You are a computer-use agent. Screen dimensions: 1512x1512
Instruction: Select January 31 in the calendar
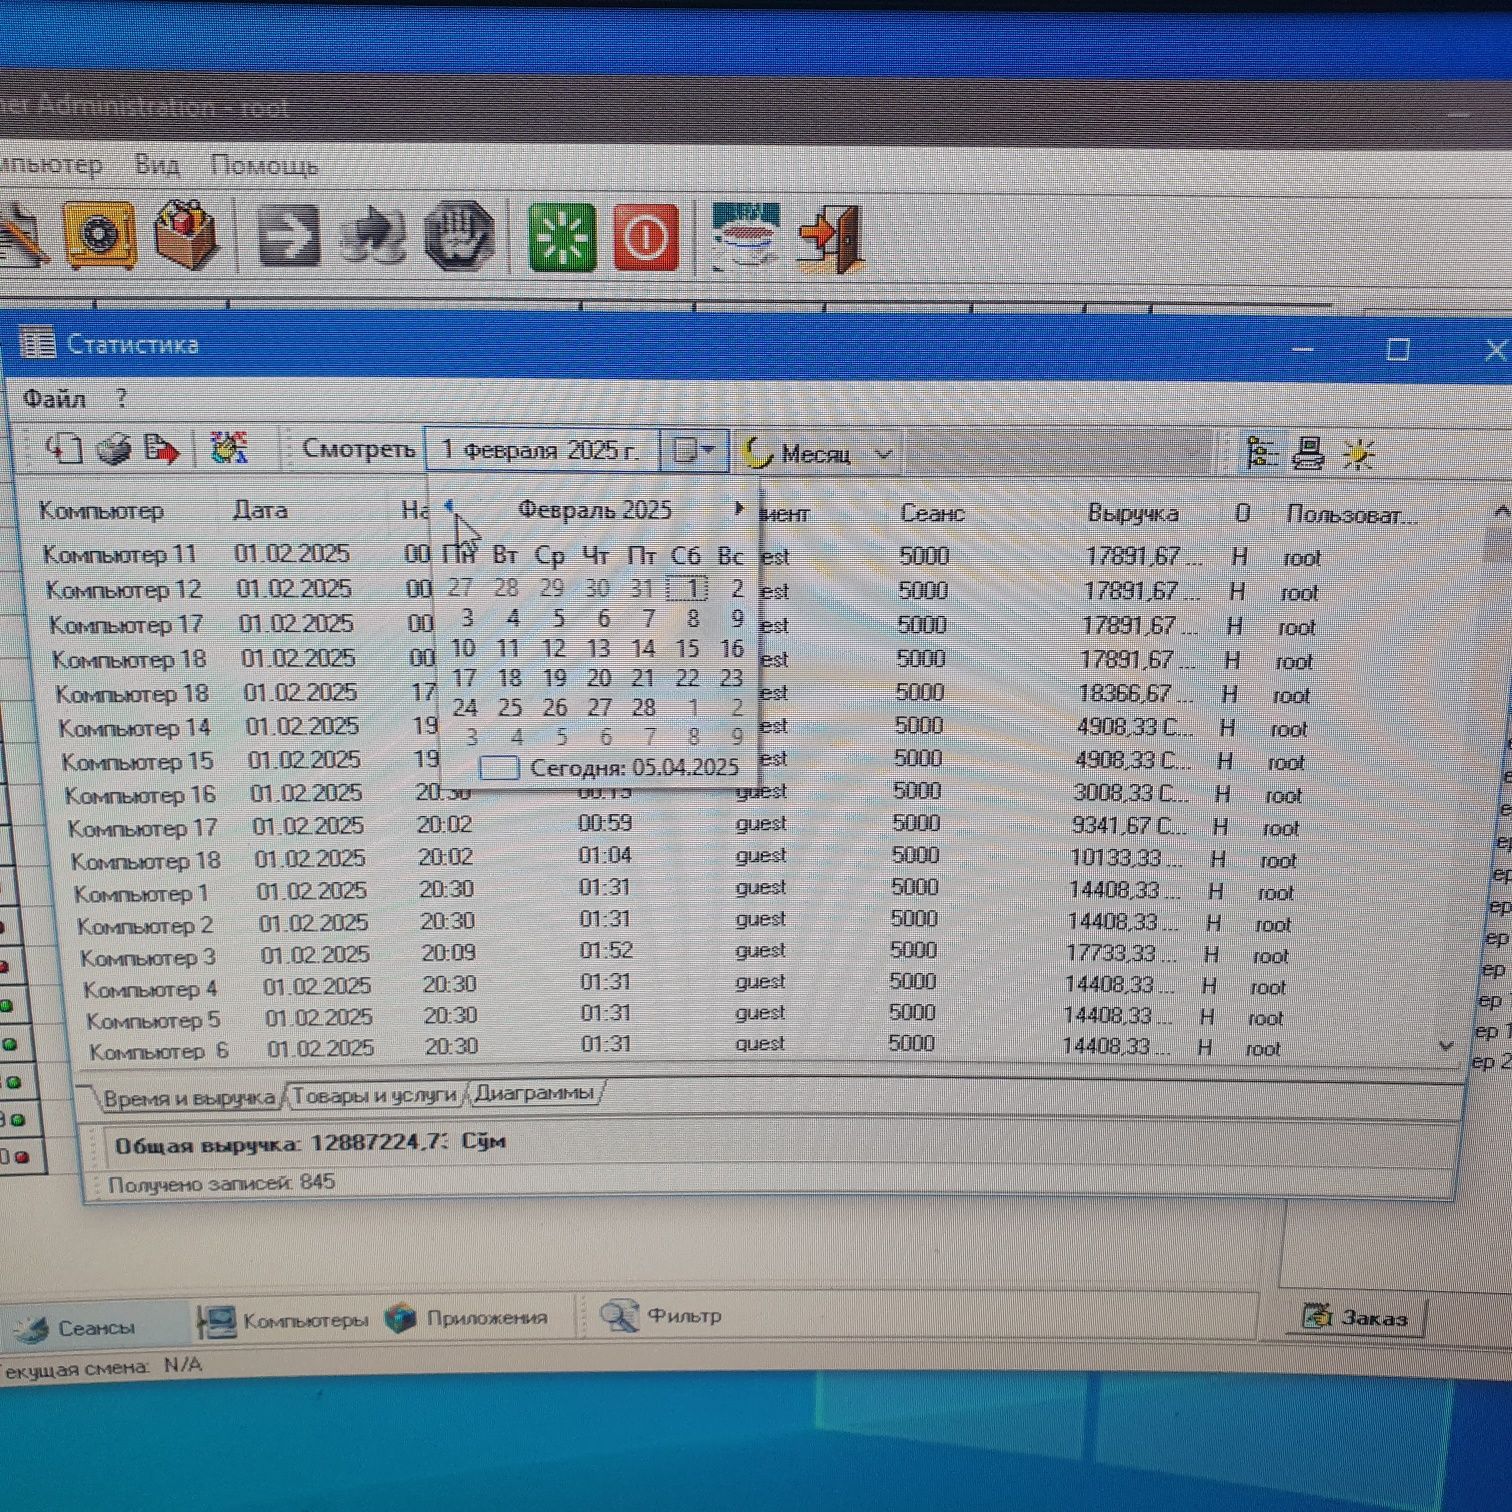tap(641, 588)
